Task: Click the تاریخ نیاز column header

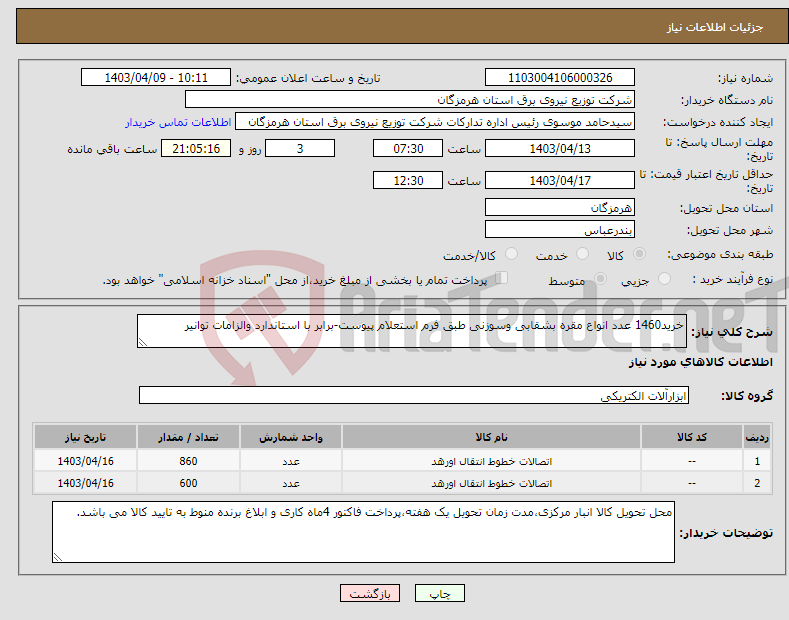Action: 86,437
